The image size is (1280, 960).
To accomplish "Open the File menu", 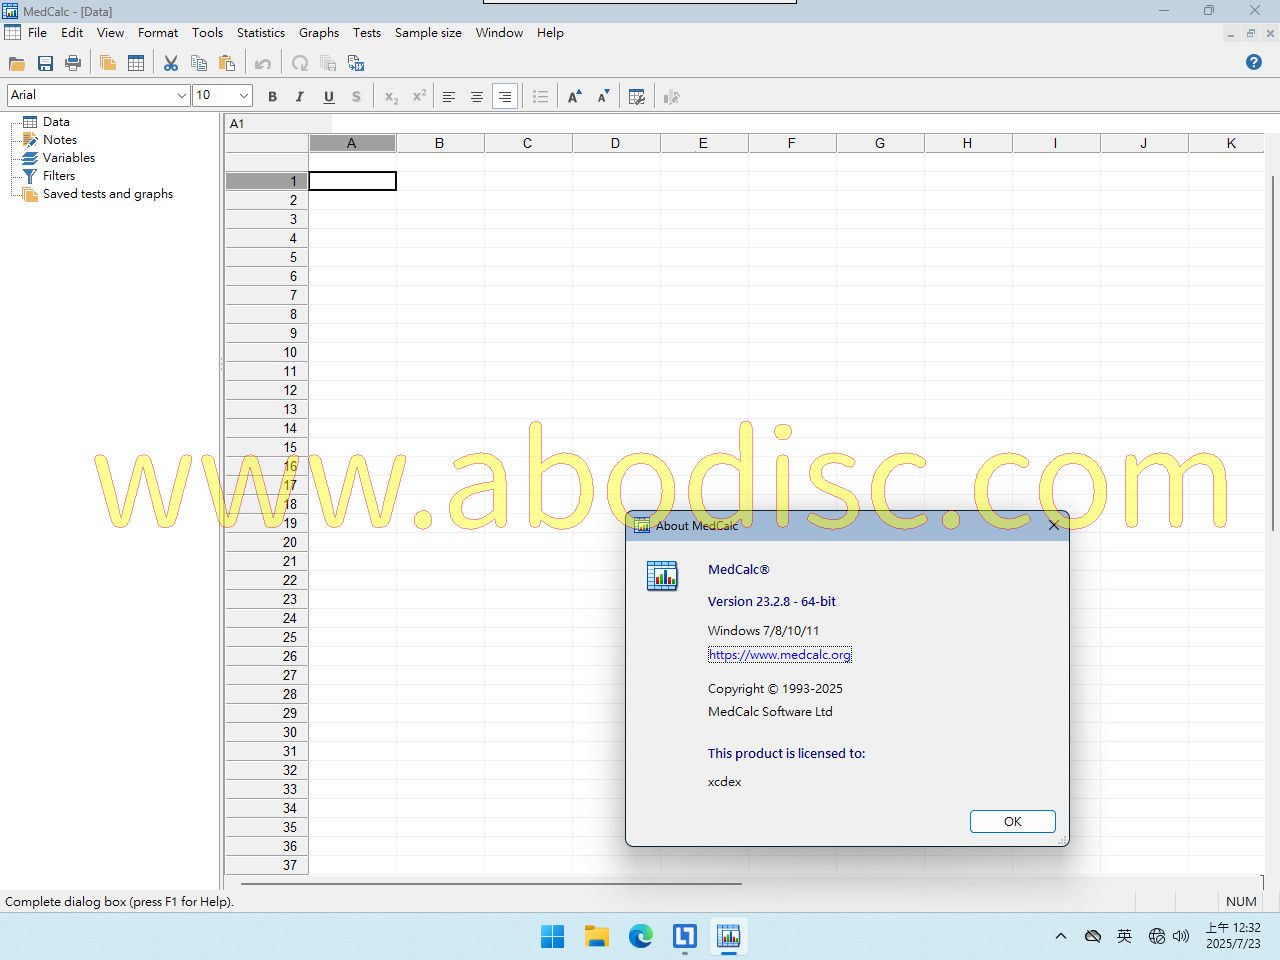I will 37,33.
